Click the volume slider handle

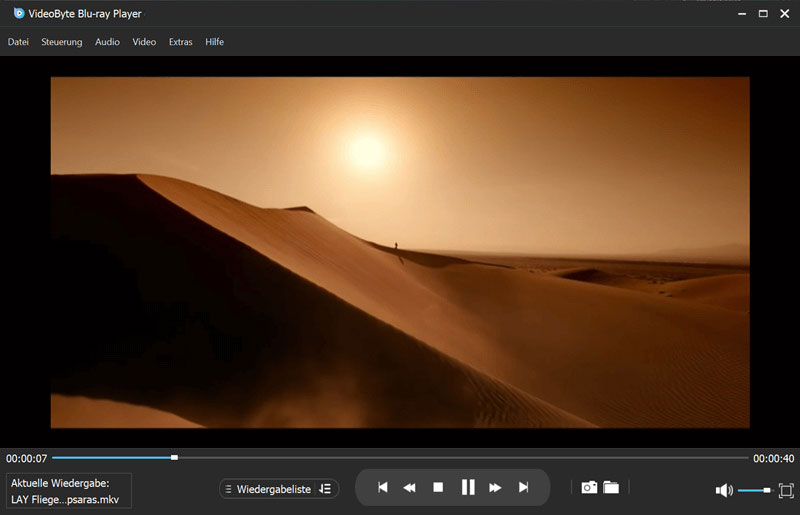[x=767, y=490]
